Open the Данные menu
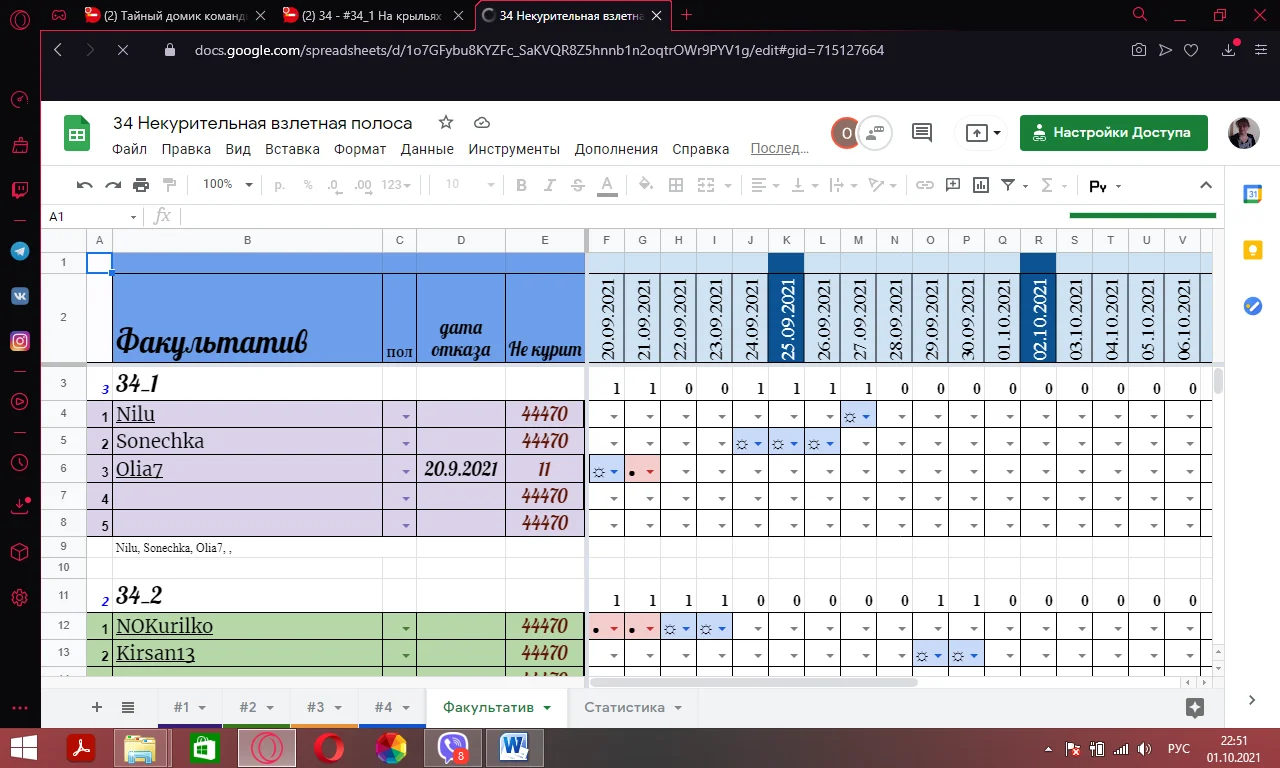The height and width of the screenshot is (768, 1280). (x=427, y=148)
